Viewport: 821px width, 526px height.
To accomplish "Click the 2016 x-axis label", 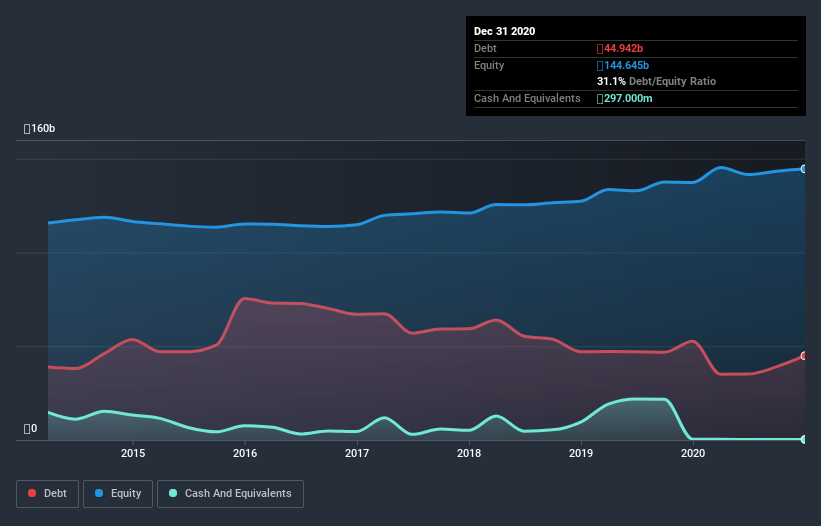I will click(x=245, y=453).
